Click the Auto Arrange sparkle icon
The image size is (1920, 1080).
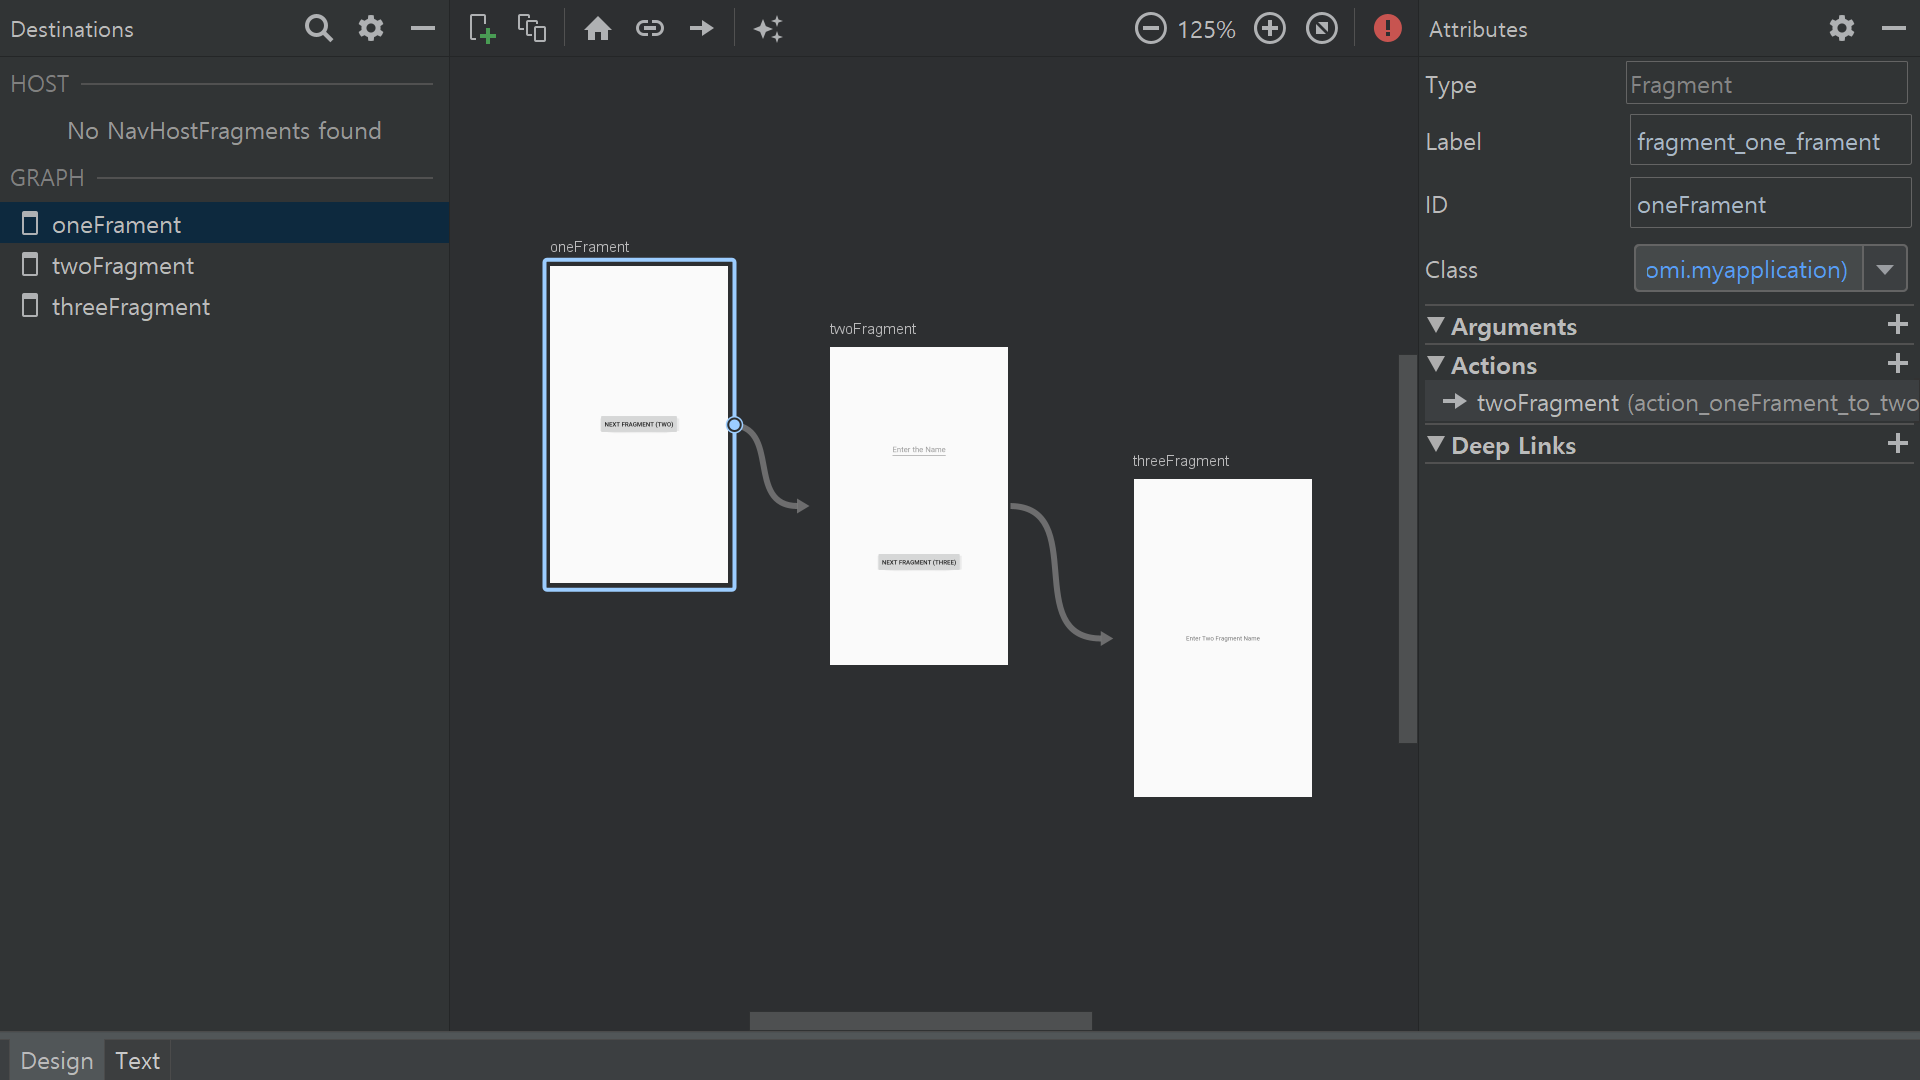(768, 28)
